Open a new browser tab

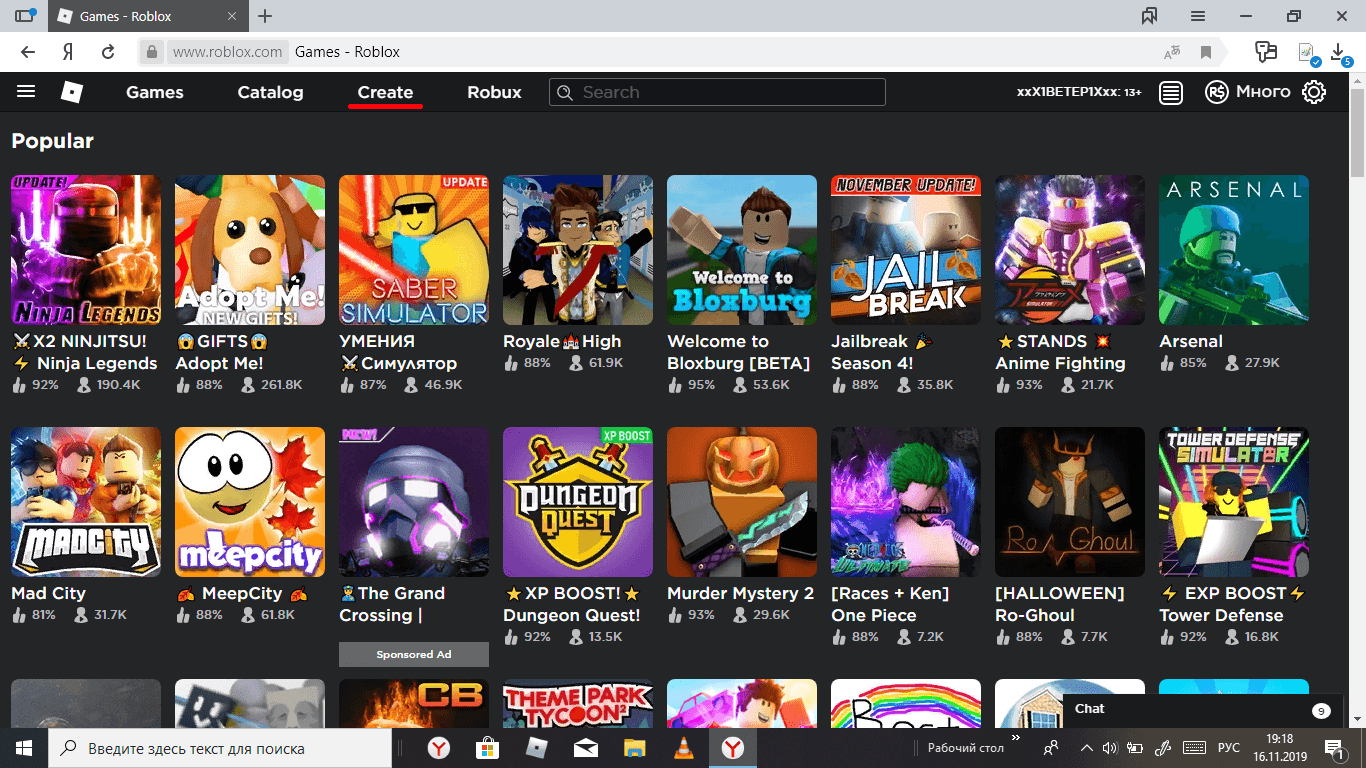tap(265, 16)
